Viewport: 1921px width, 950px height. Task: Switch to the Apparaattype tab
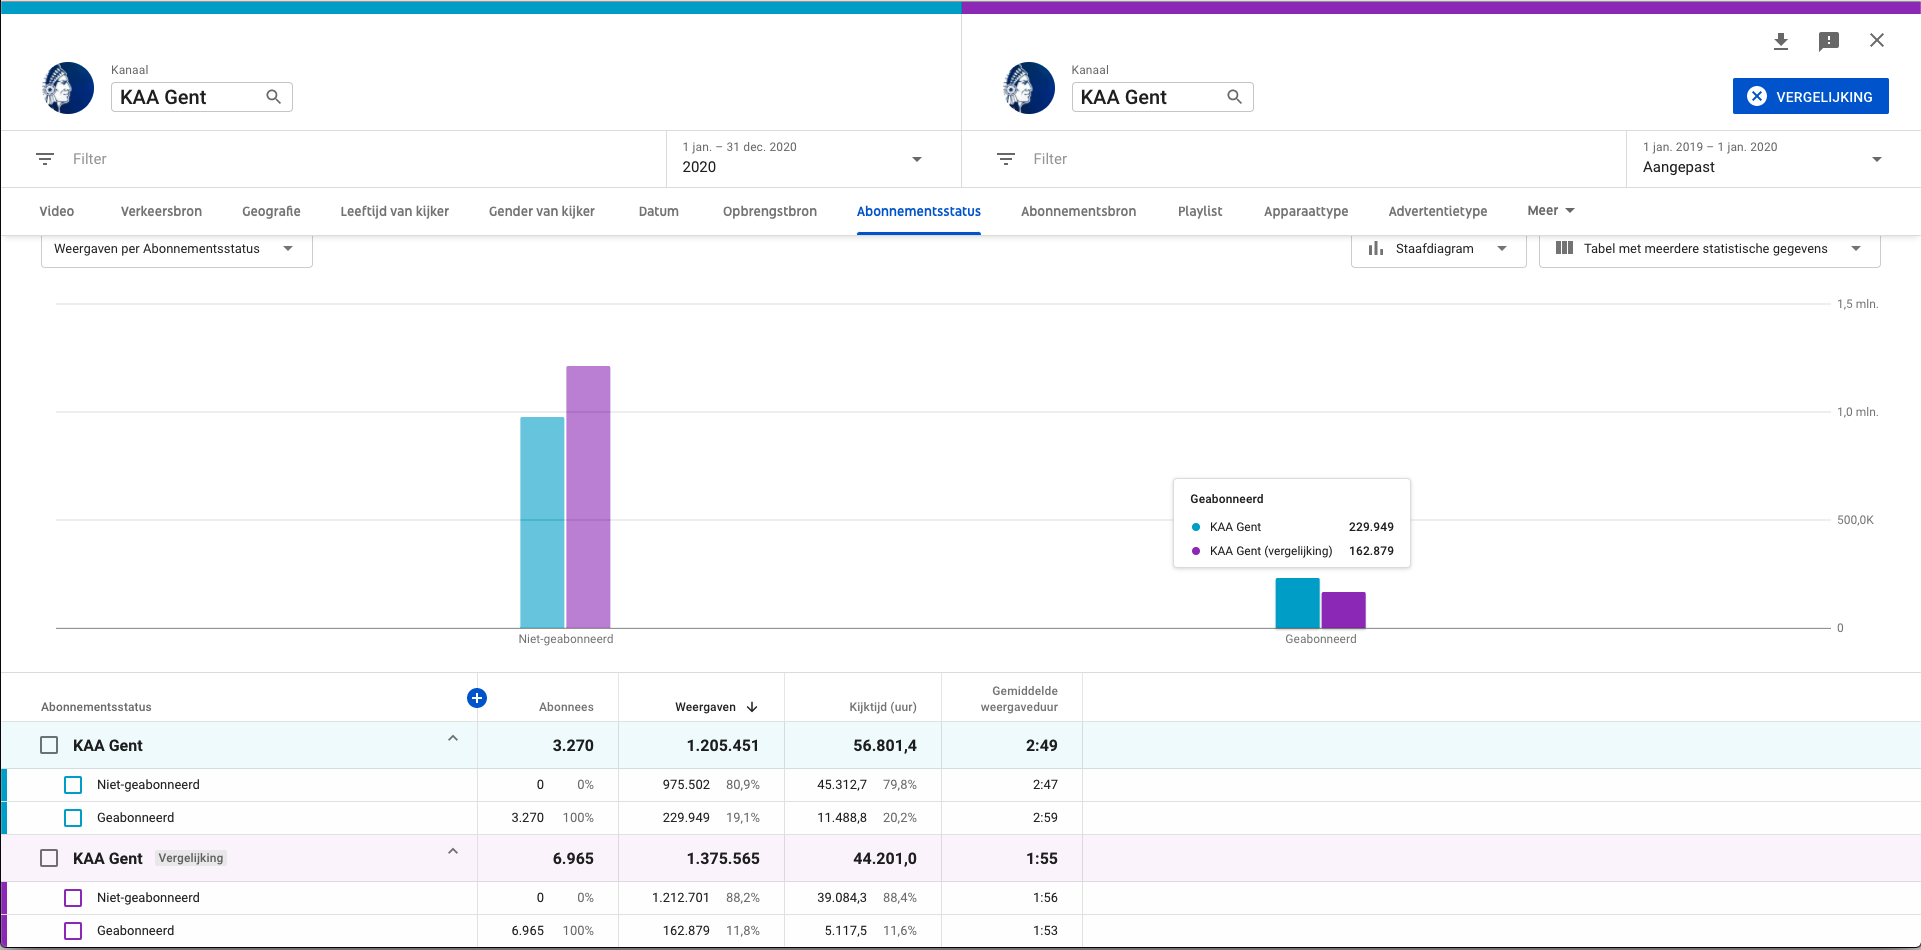(1306, 211)
